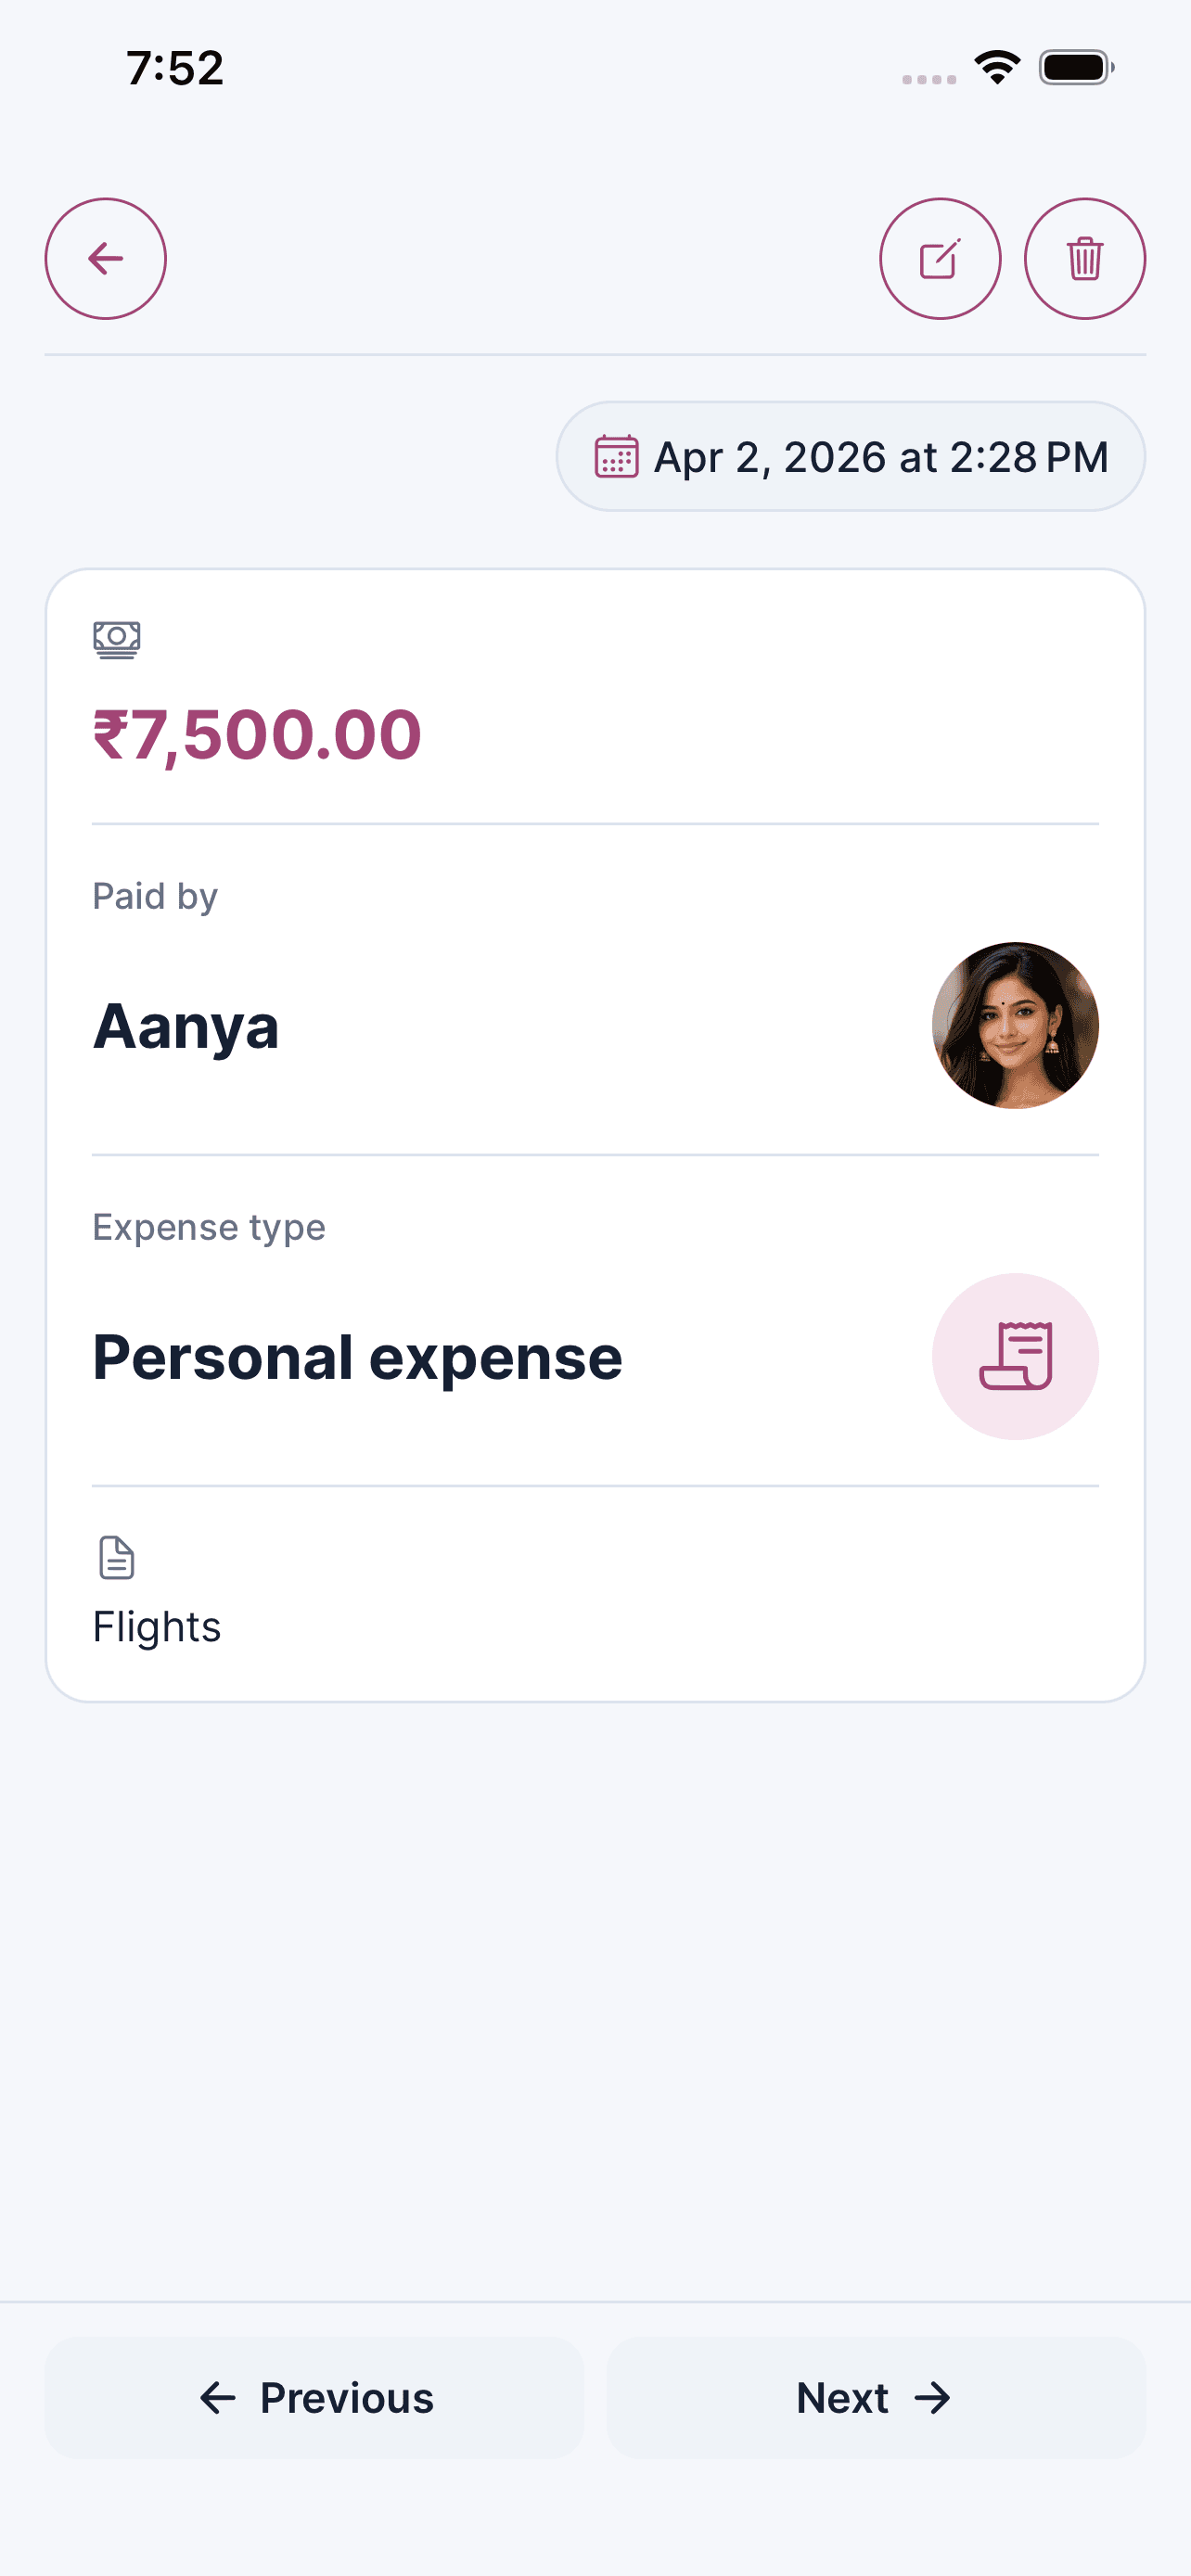Tap the 7:52 clock in status bar
This screenshot has height=2576, width=1191.
click(175, 68)
